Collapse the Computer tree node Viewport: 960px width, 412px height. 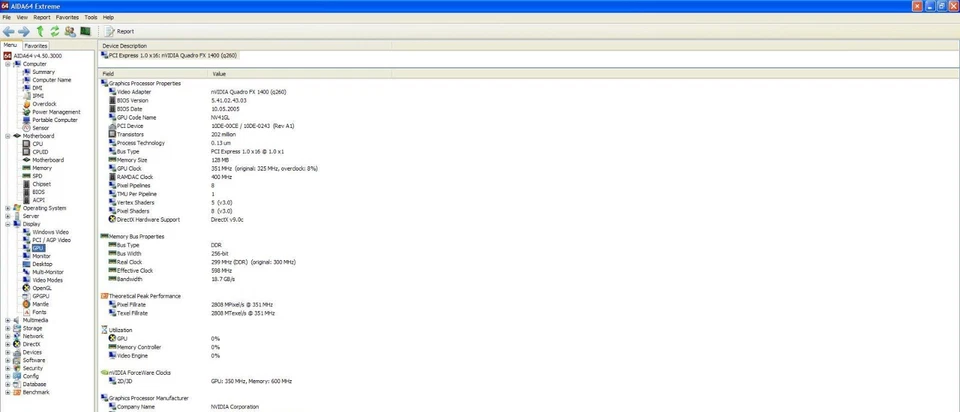point(8,64)
